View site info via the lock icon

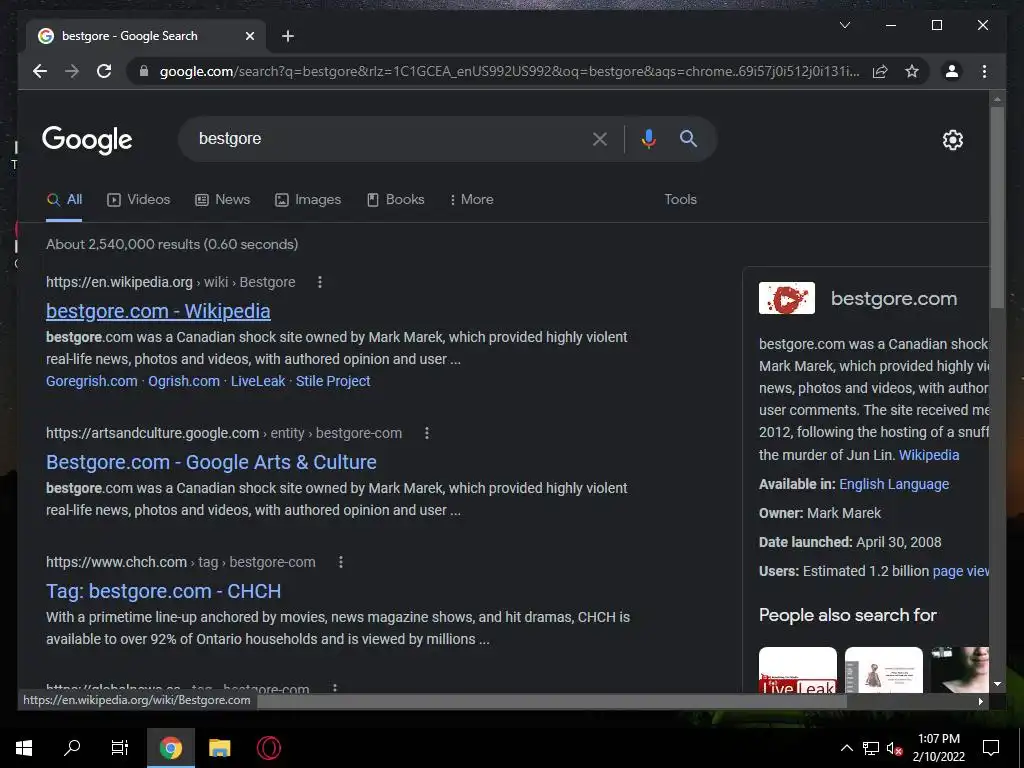(144, 71)
